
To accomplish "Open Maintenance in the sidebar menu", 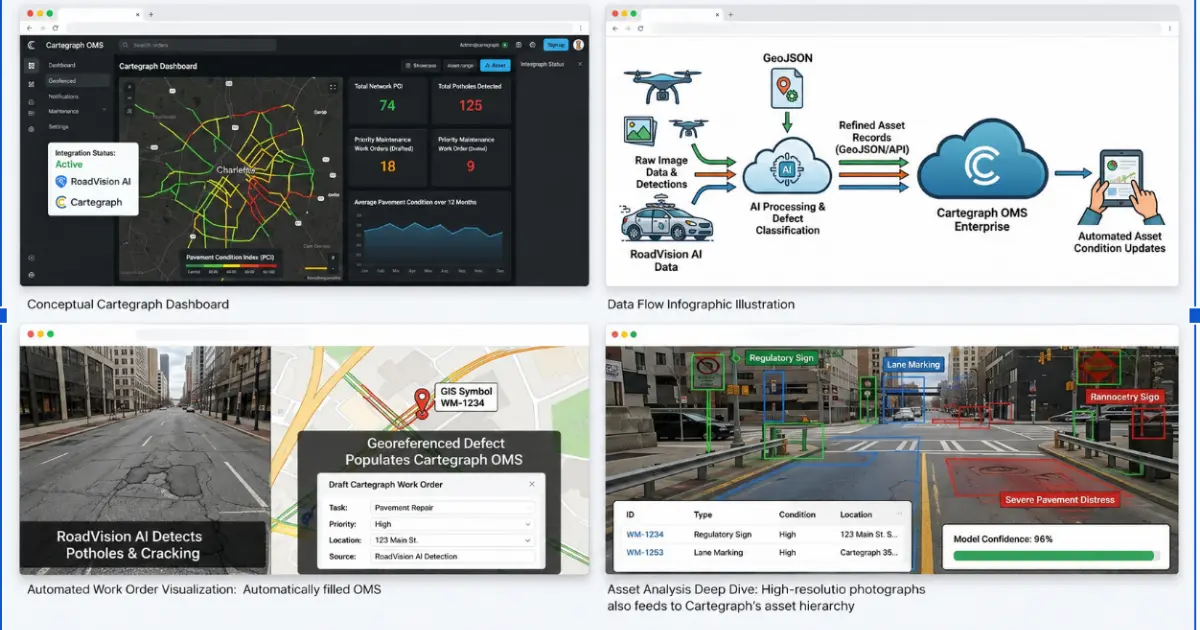I will pos(63,111).
